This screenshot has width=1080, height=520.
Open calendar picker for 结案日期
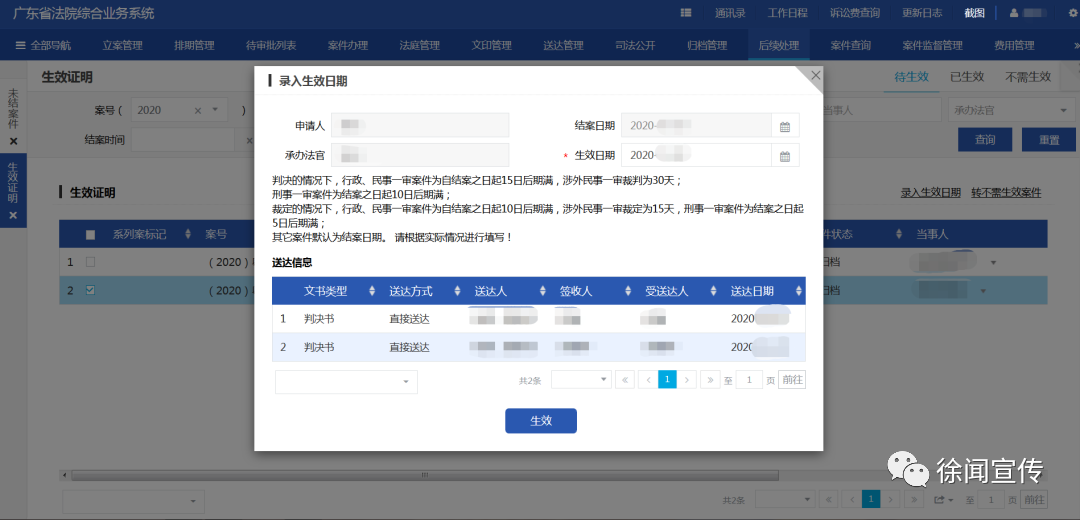(x=785, y=127)
